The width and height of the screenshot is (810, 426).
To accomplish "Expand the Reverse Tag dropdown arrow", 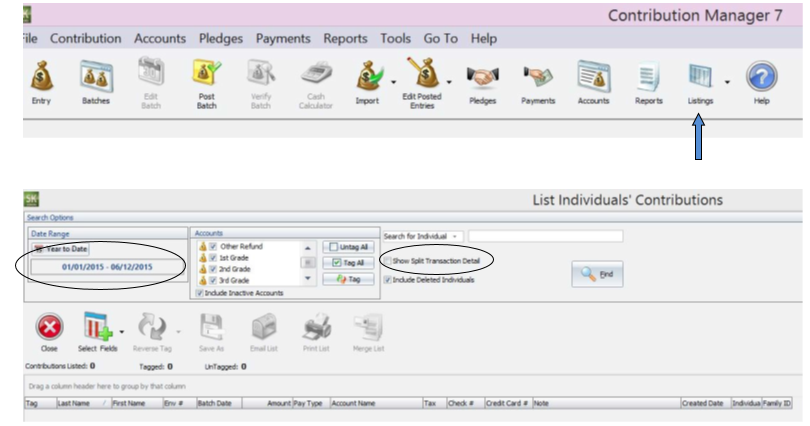I will click(x=178, y=332).
